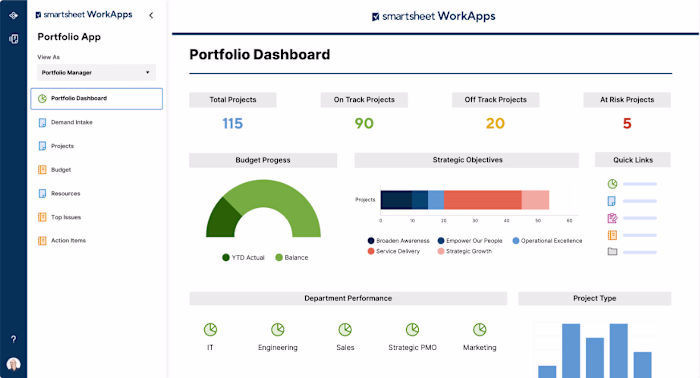Click the Project Type widget title
Screen dimensions: 700x378
(595, 298)
